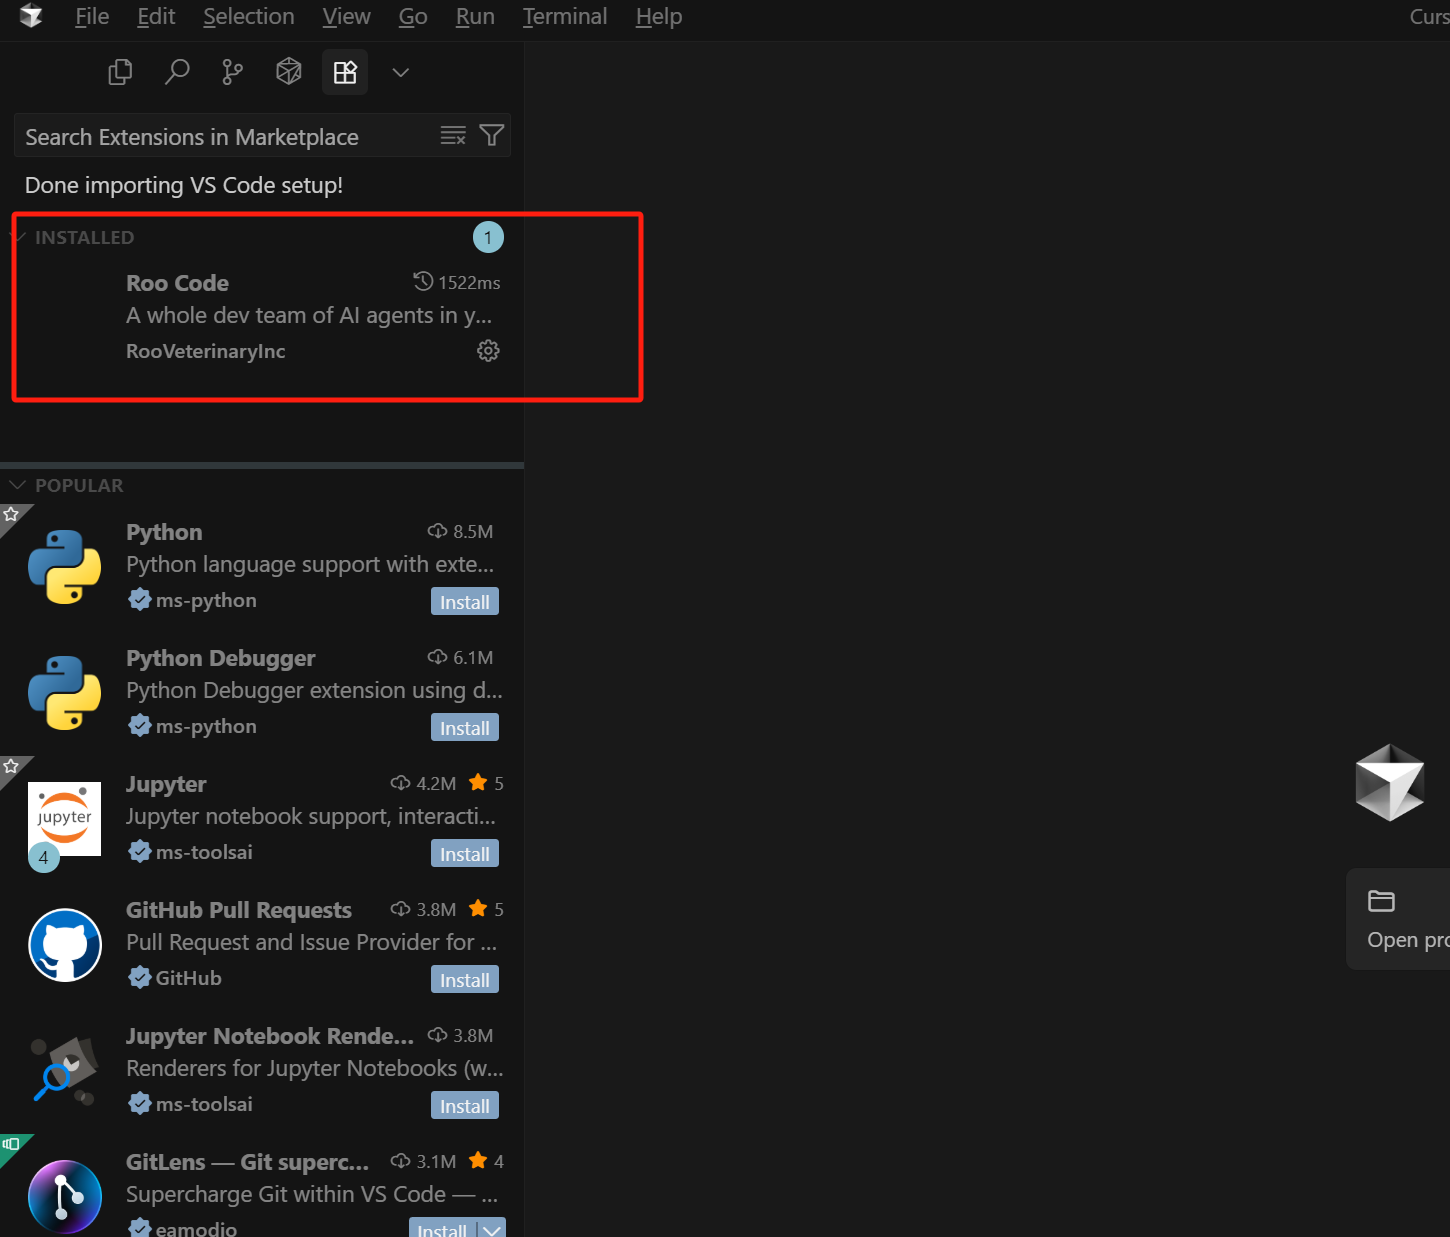Viewport: 1450px width, 1237px height.
Task: Click the GitHub Pull Requests star rating
Action: [x=486, y=909]
